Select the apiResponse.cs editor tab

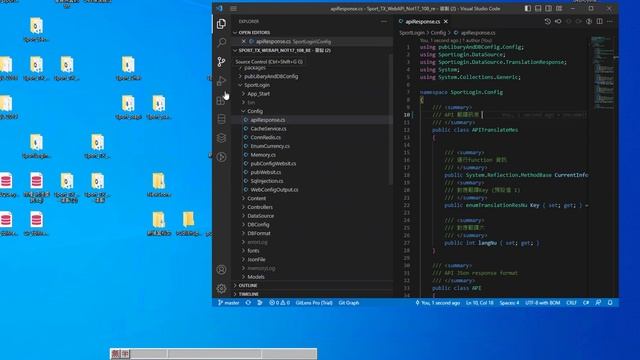[423, 21]
